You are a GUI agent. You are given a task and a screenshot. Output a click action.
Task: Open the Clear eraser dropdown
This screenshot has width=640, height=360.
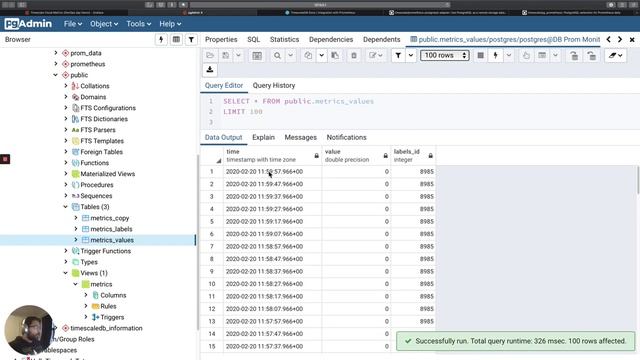[616, 56]
